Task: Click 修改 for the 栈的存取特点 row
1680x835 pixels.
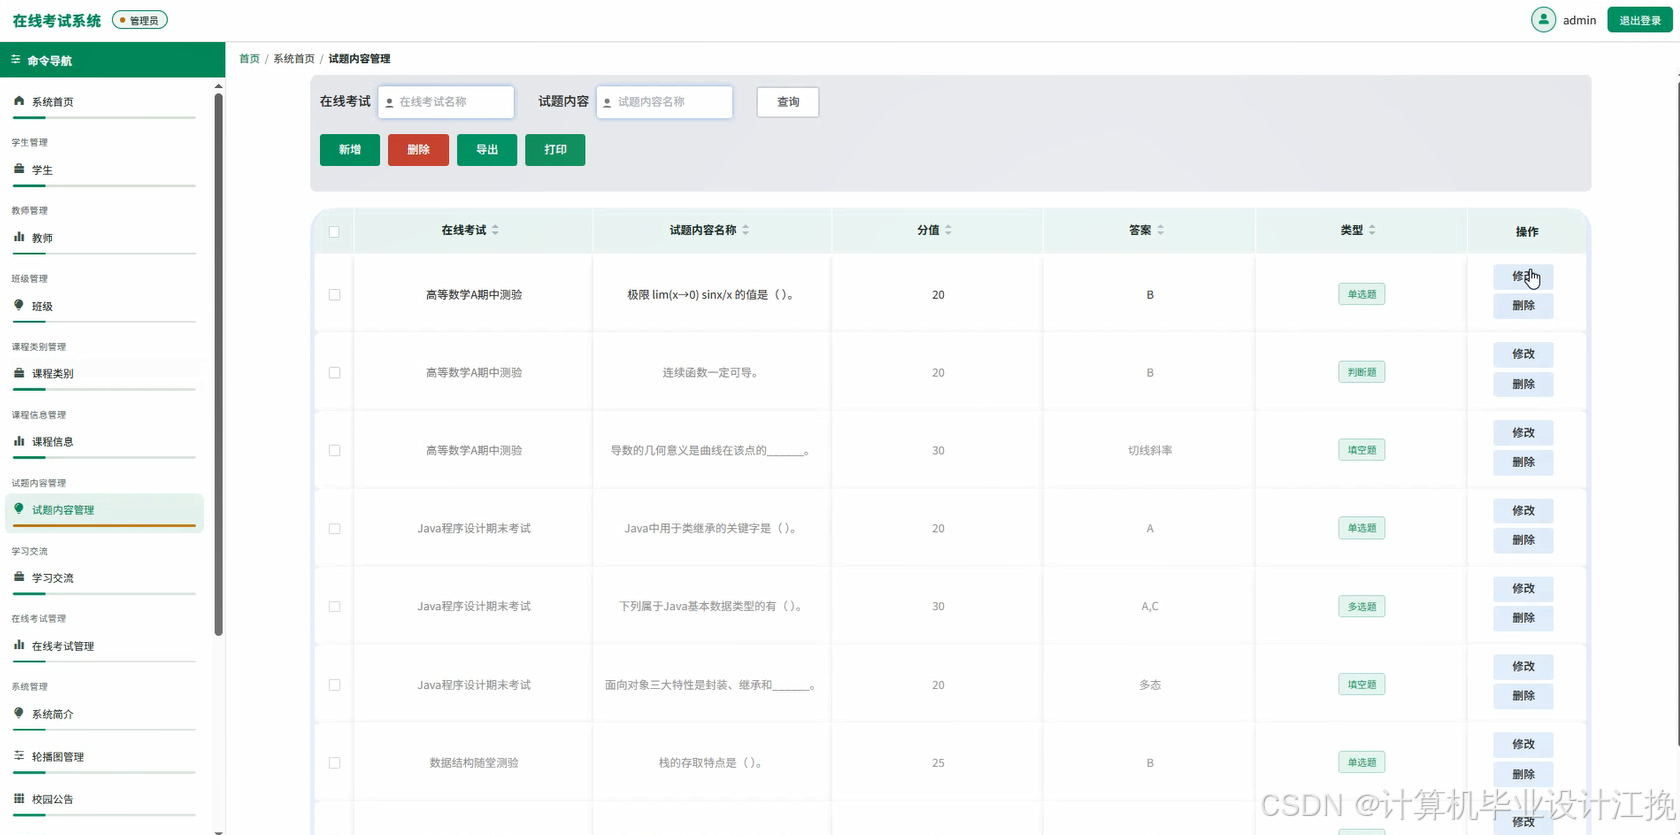Action: (x=1523, y=744)
